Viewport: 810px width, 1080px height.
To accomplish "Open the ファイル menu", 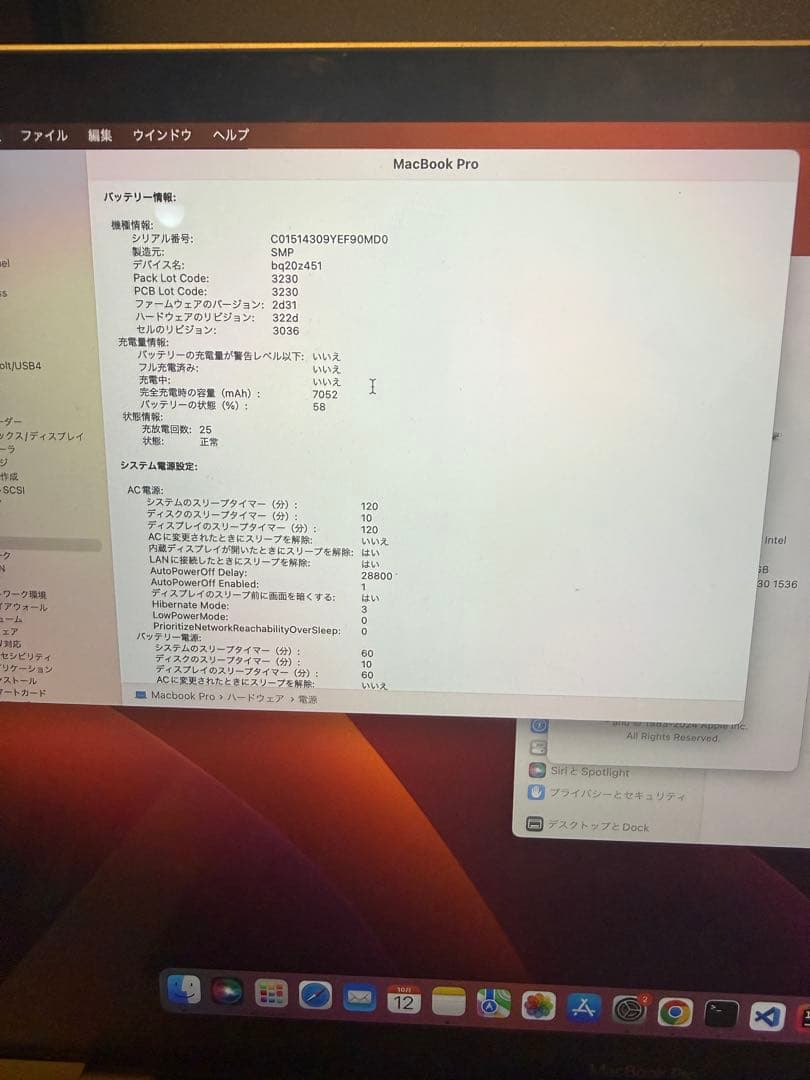I will 44,134.
